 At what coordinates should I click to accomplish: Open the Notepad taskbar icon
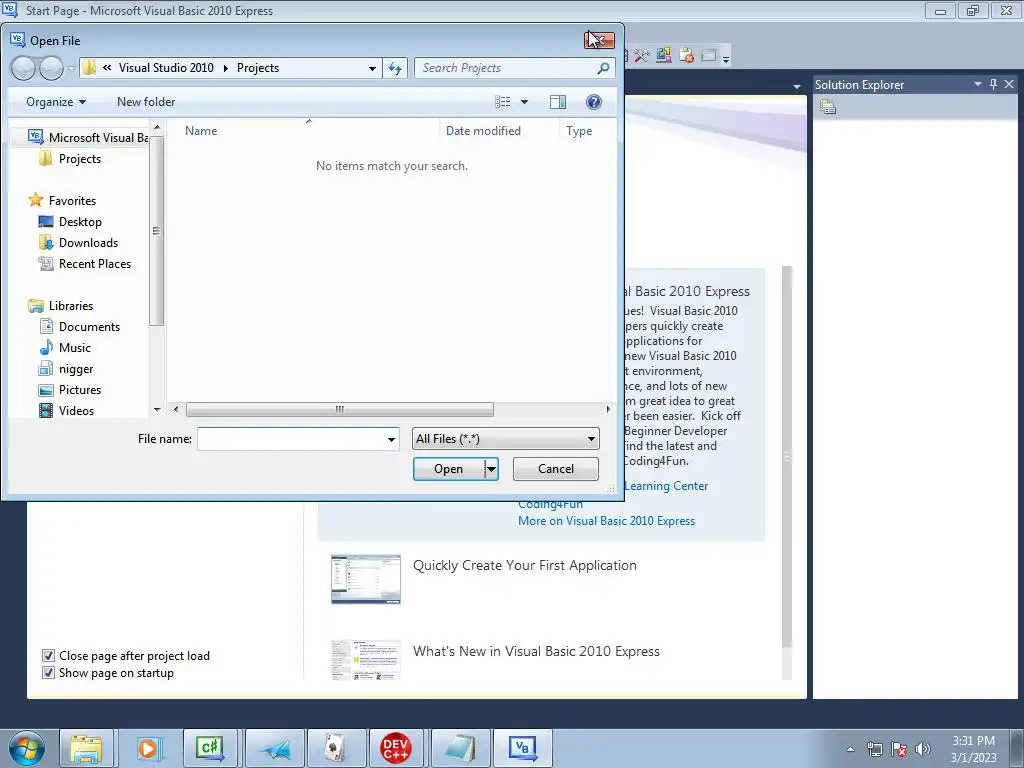458,748
